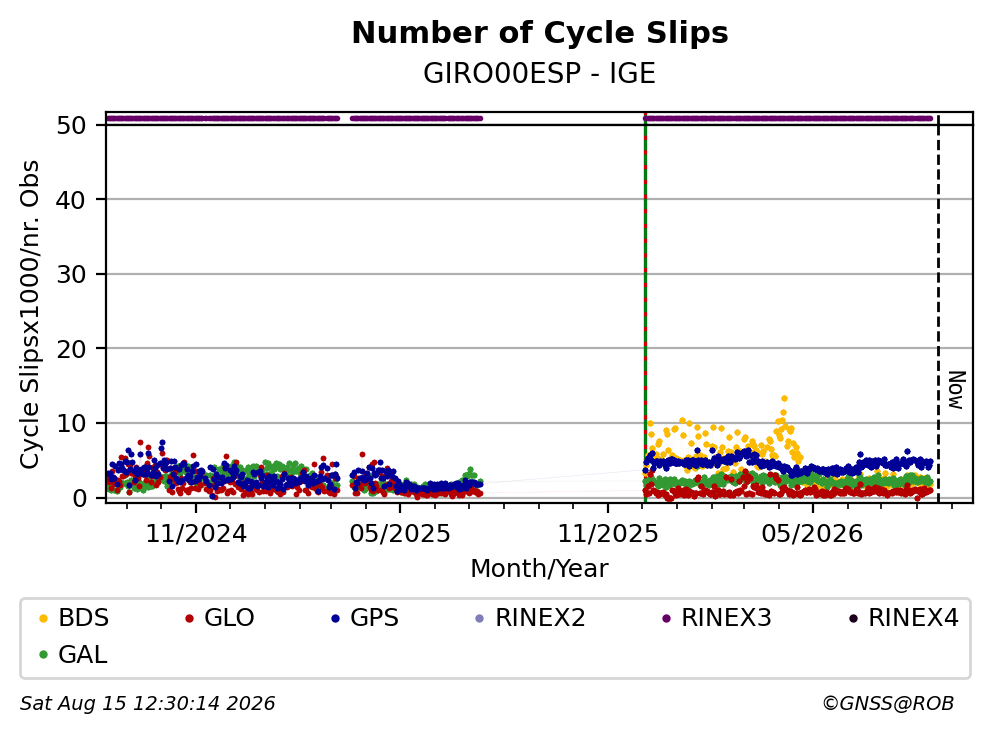Click the GIRO00ESP - IGE subtitle

pyautogui.click(x=540, y=73)
